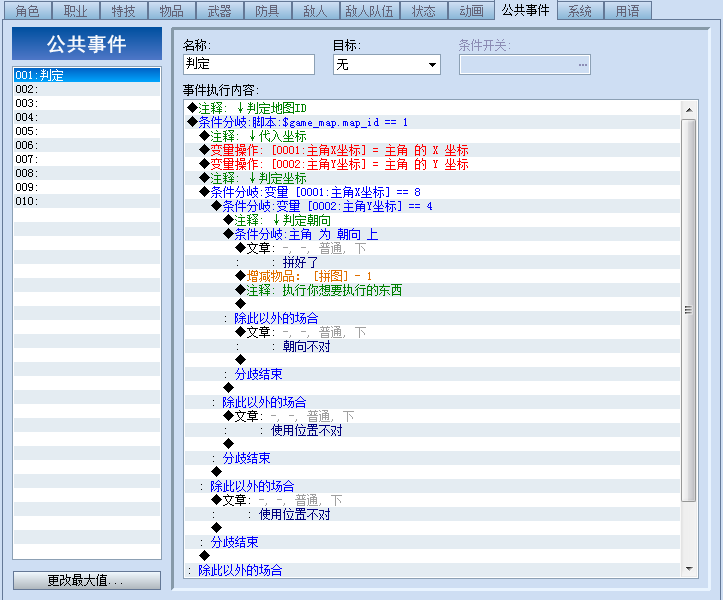Select the 注释 ↓判定朝向 line
723x600 pixels.
pyautogui.click(x=433, y=220)
